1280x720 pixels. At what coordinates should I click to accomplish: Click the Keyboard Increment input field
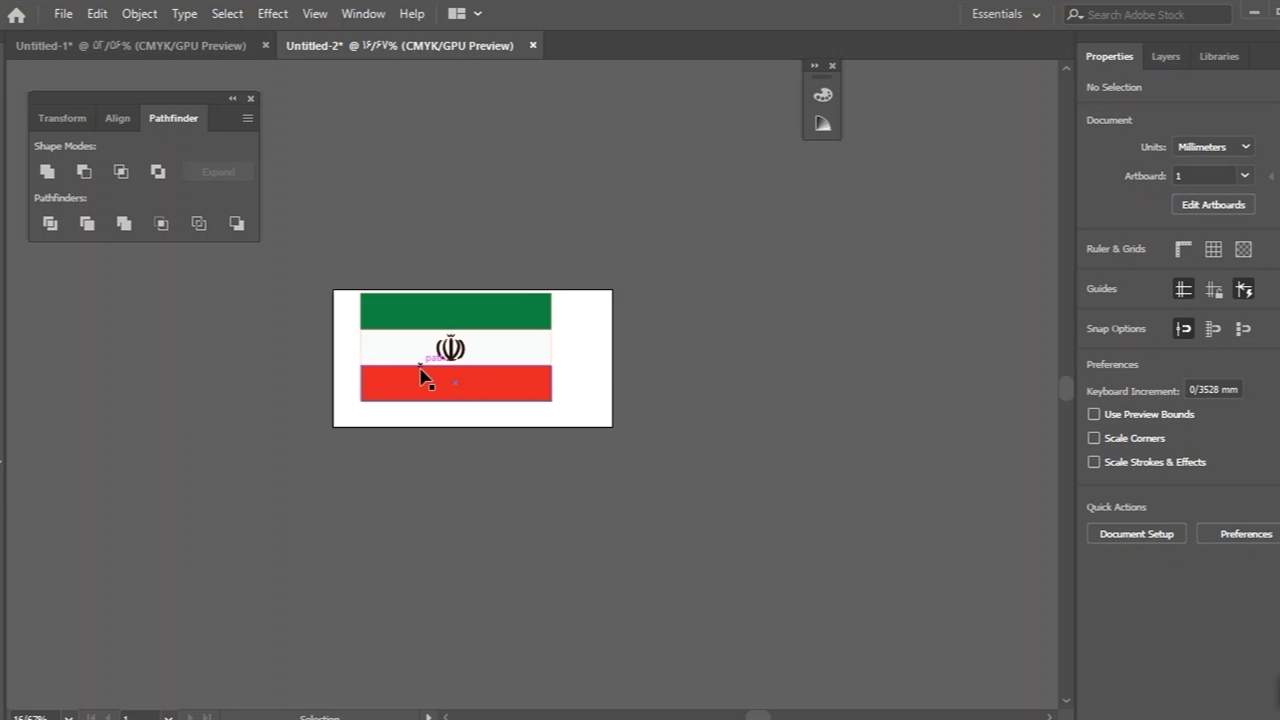pos(1213,390)
